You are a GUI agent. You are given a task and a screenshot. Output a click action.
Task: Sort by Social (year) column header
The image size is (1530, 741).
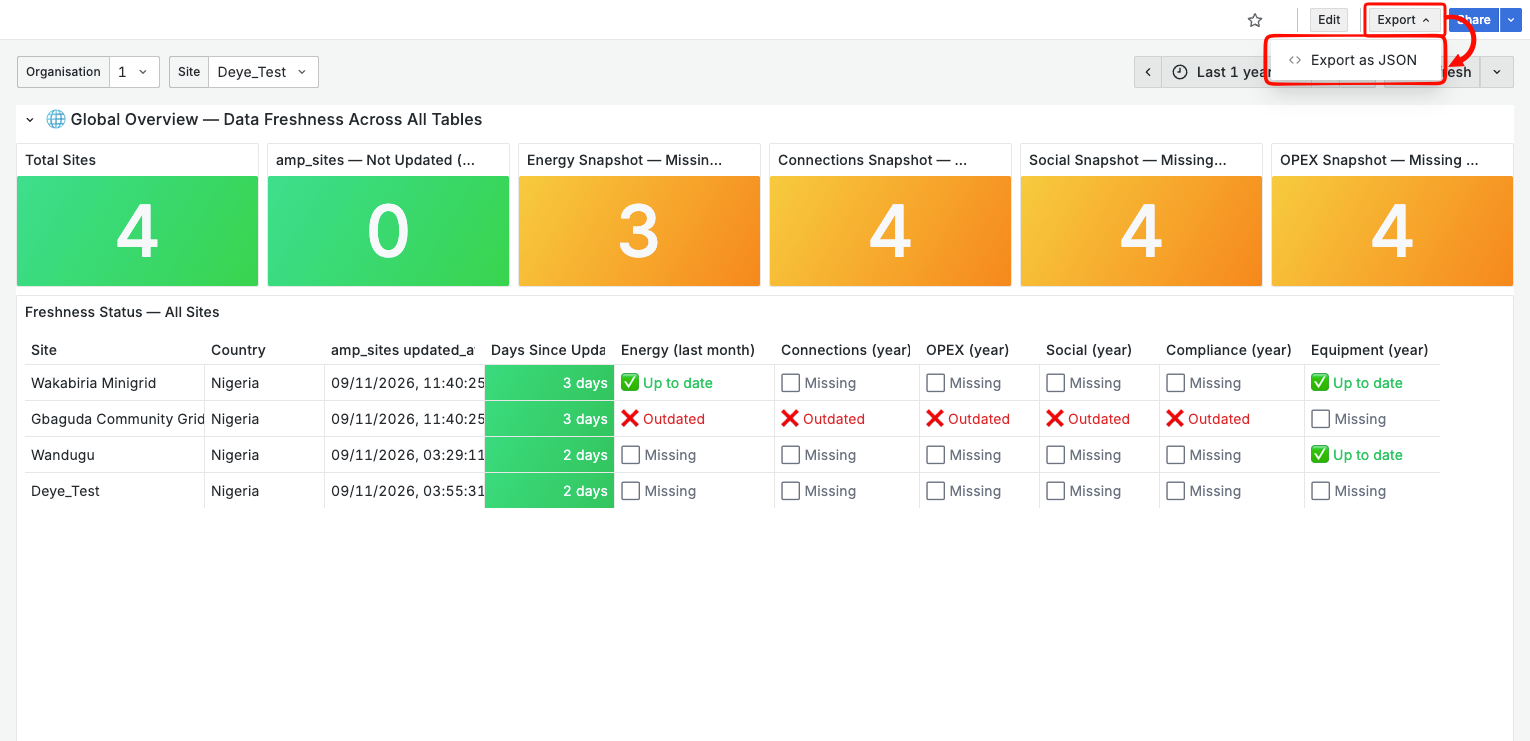1089,350
